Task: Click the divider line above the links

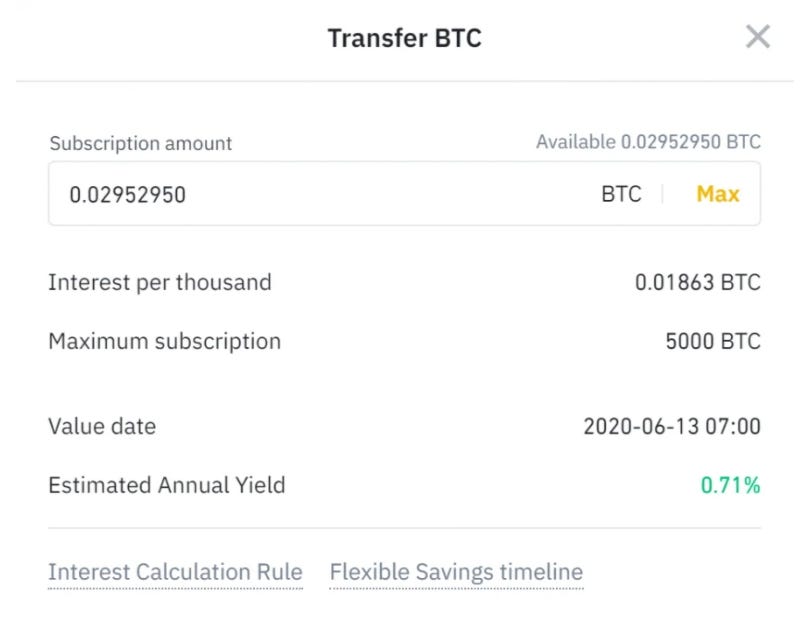Action: [404, 528]
